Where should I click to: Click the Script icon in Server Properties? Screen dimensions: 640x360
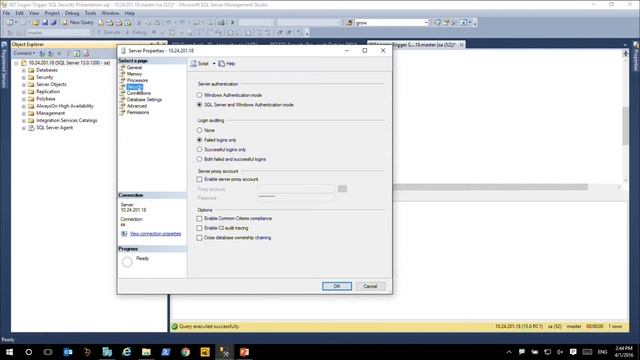(194, 63)
